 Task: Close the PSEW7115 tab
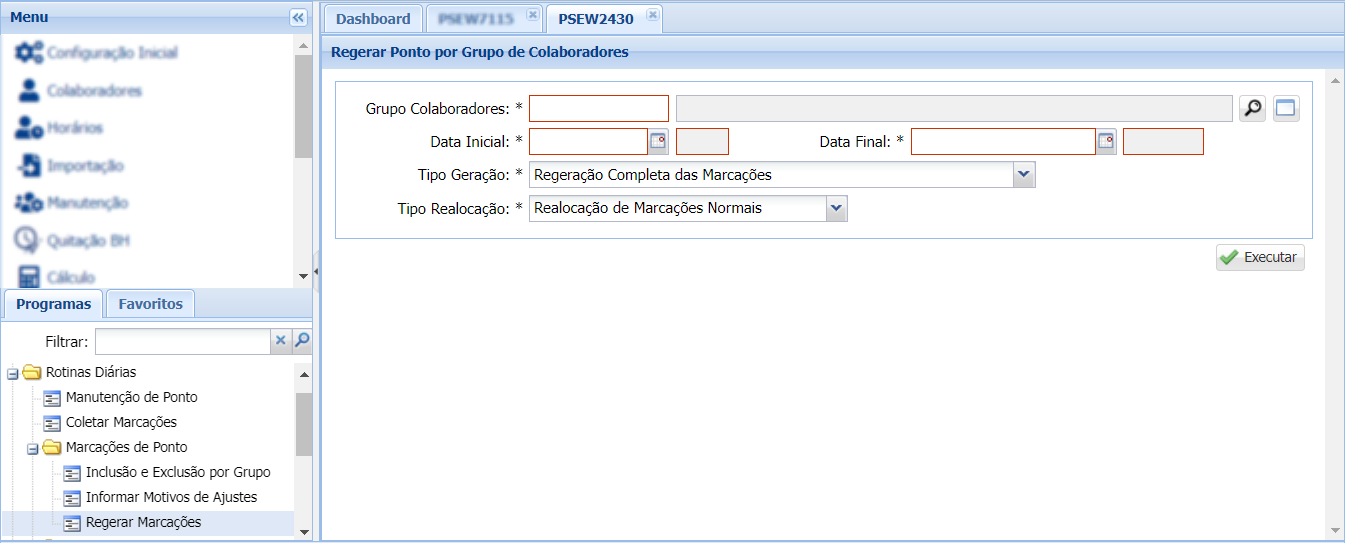pos(532,15)
